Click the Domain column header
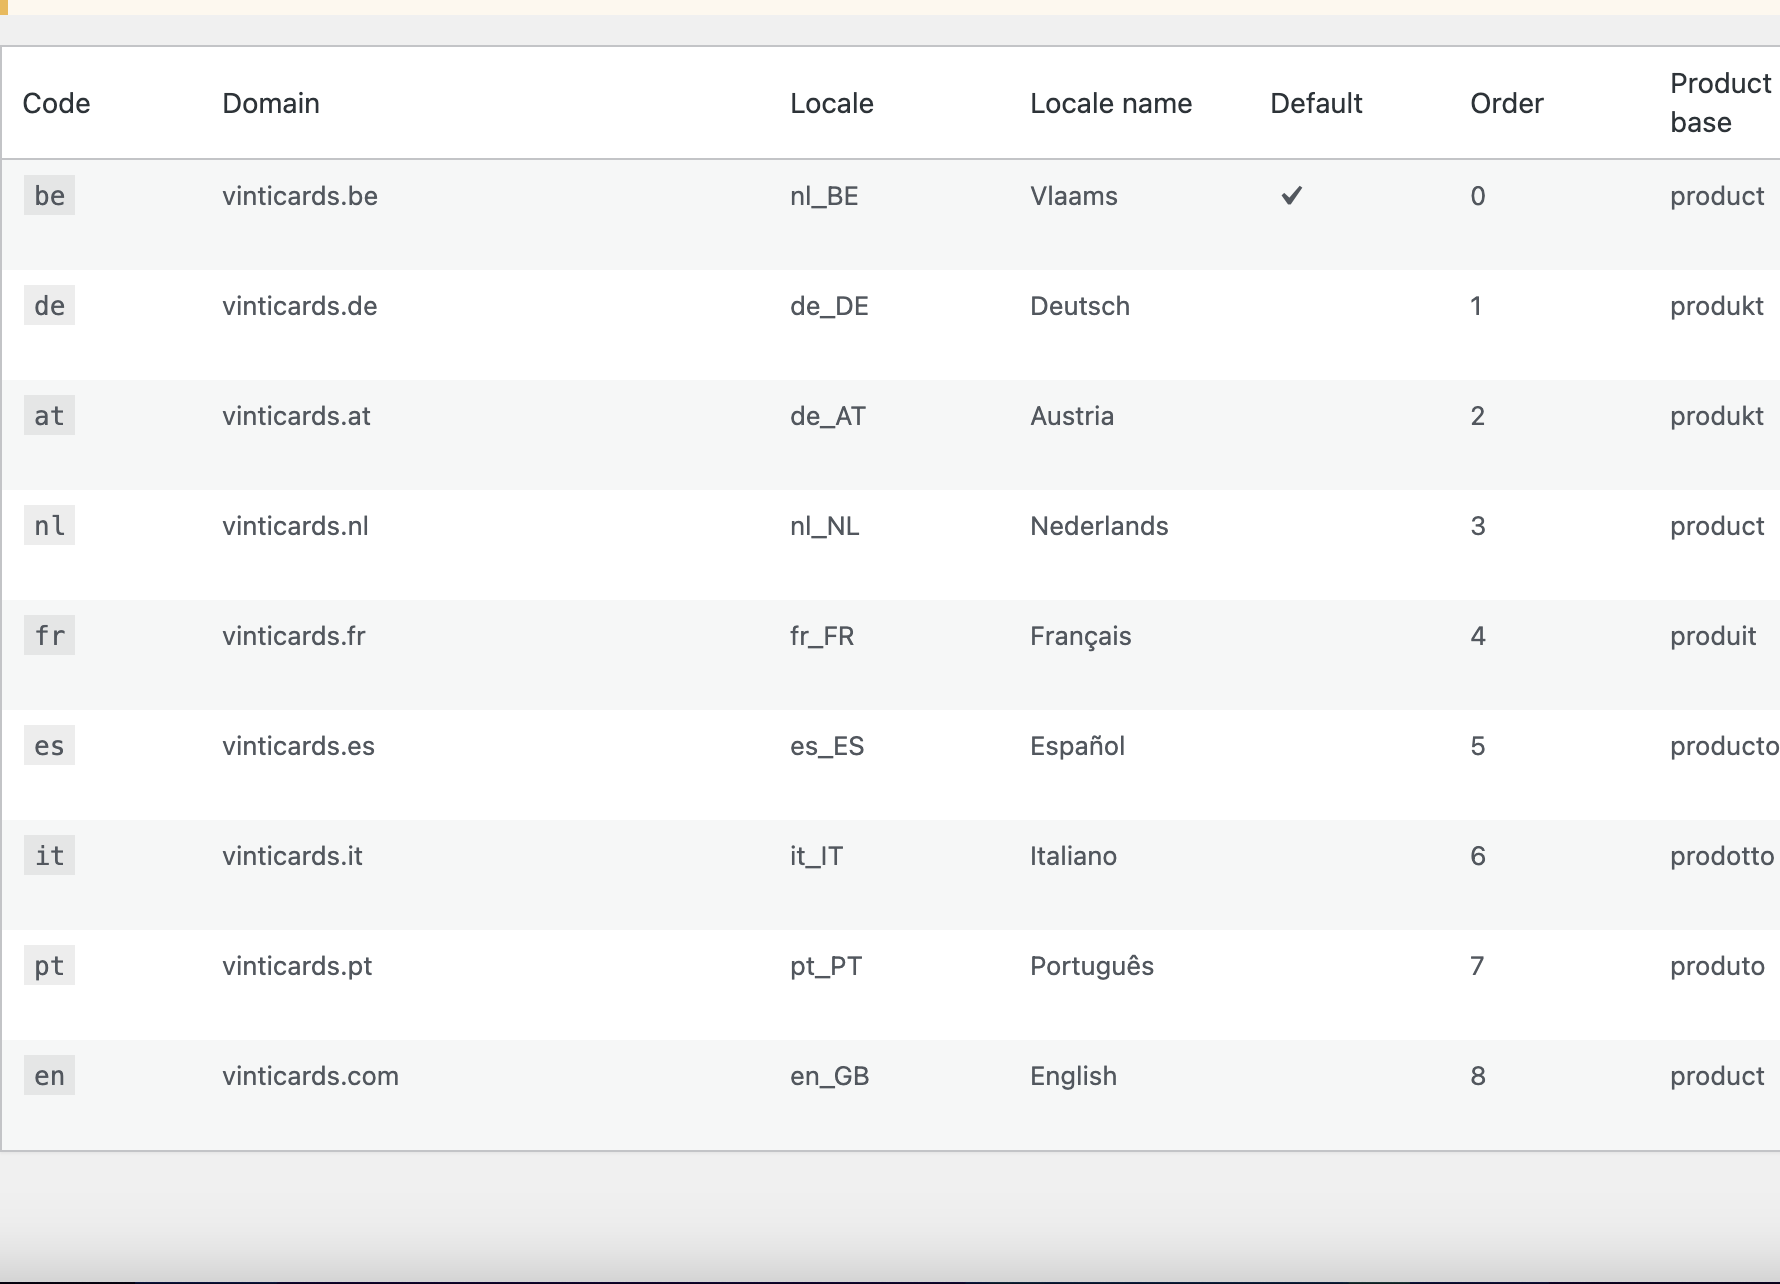This screenshot has width=1780, height=1284. click(x=271, y=103)
